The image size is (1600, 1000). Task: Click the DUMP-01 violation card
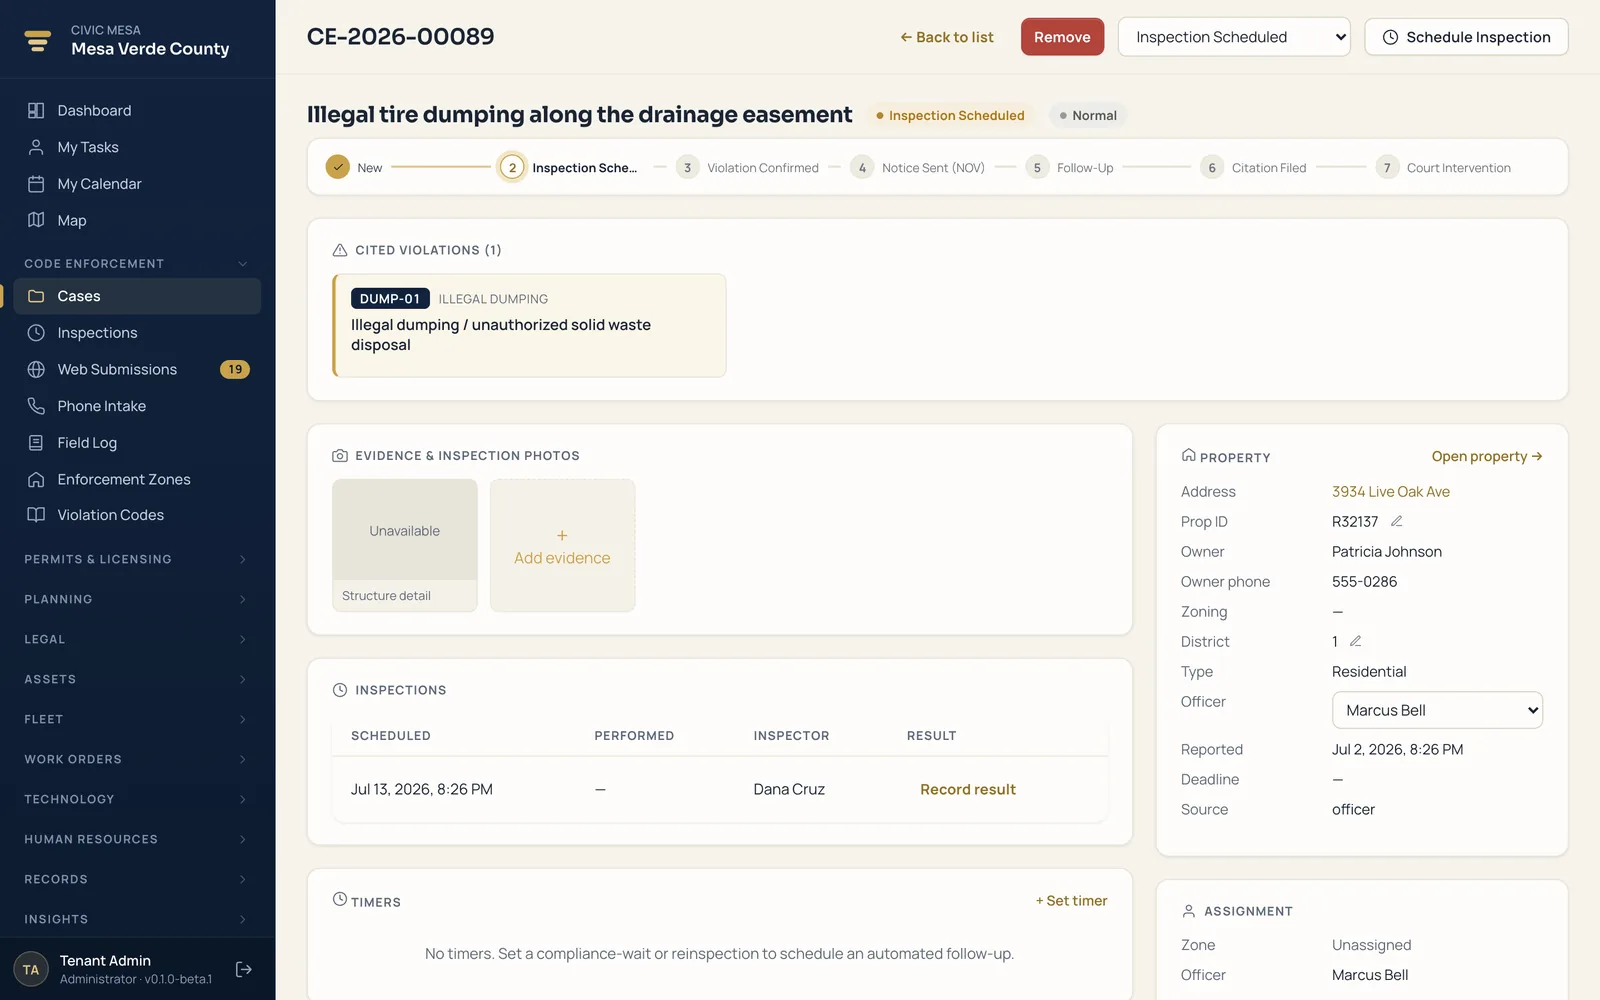click(x=529, y=325)
